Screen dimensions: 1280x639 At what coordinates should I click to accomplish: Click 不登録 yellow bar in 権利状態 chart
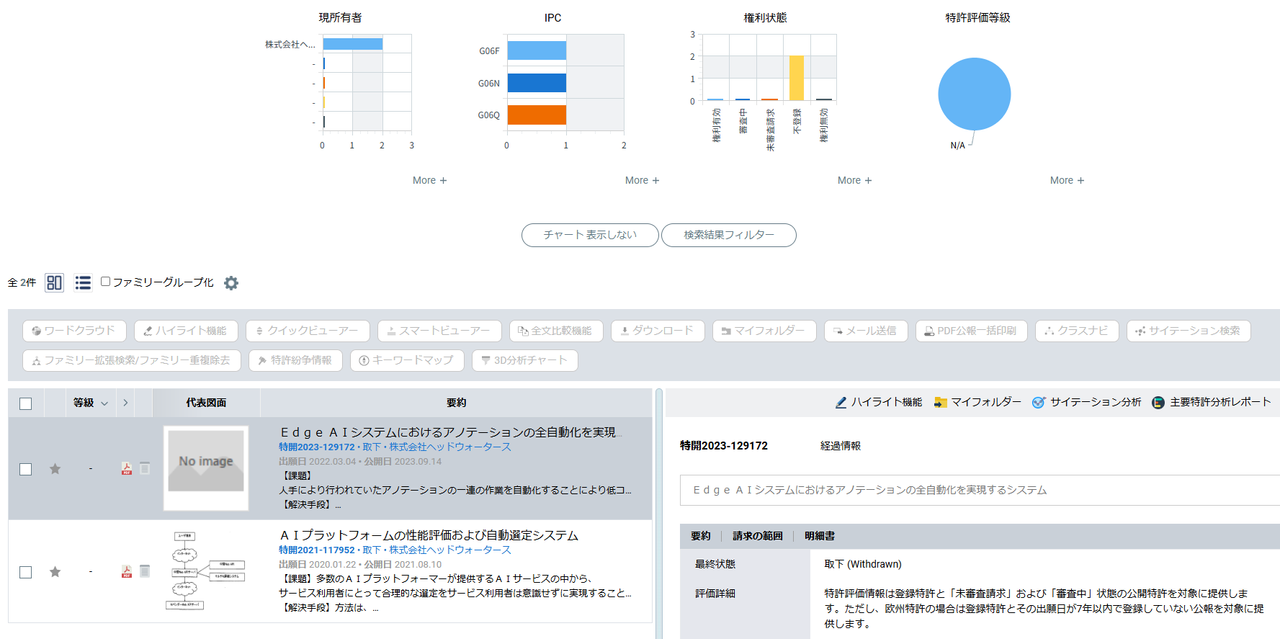(796, 78)
